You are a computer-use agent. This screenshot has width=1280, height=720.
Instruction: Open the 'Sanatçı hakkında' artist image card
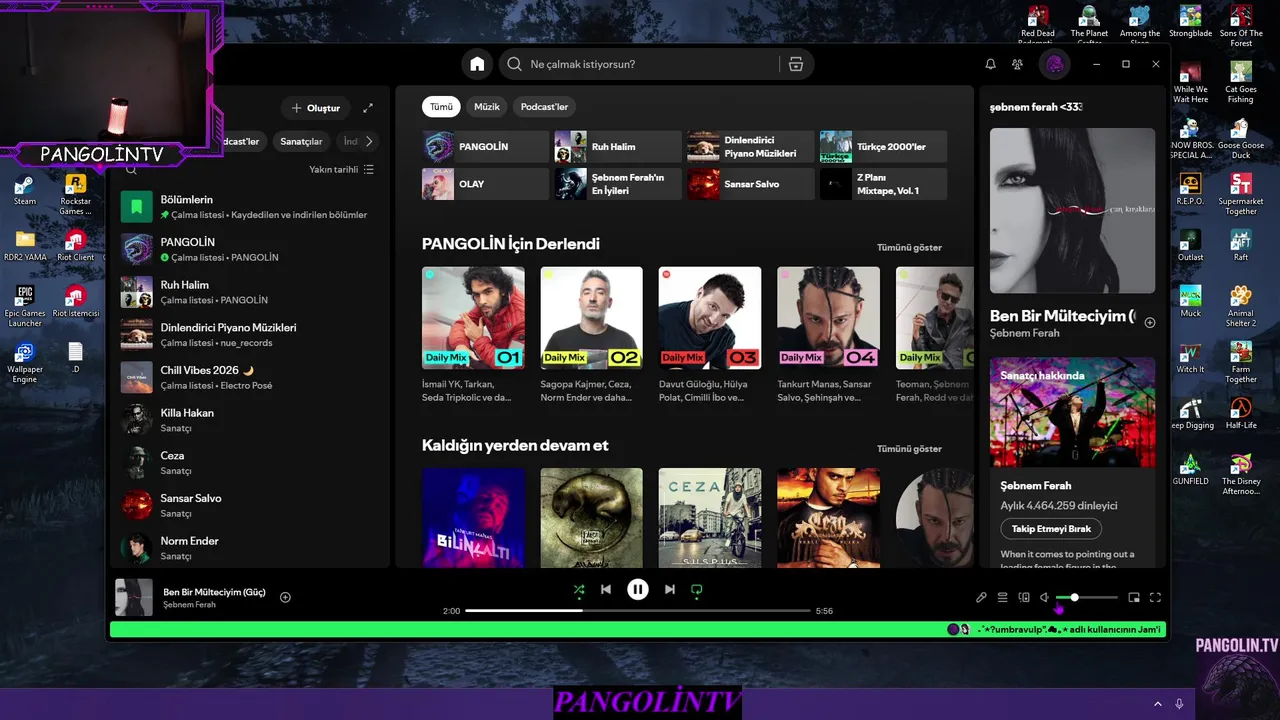[x=1072, y=412]
